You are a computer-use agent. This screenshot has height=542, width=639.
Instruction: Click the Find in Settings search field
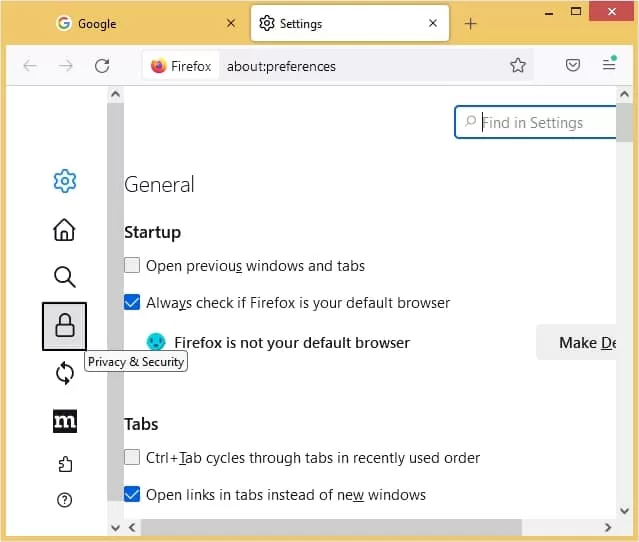point(535,122)
